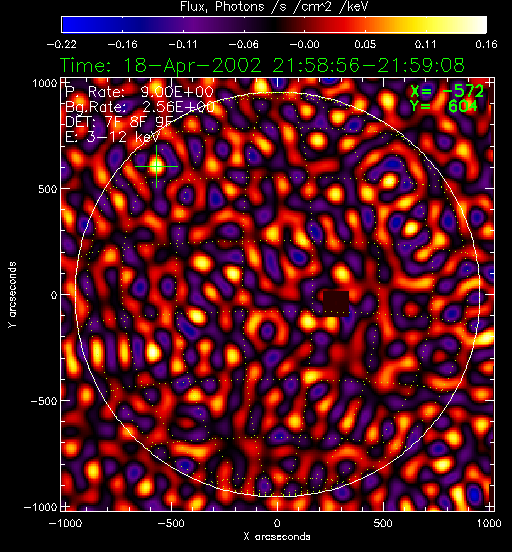The width and height of the screenshot is (512, 552).
Task: Click the X= -572 coordinate readout
Action: [447, 92]
